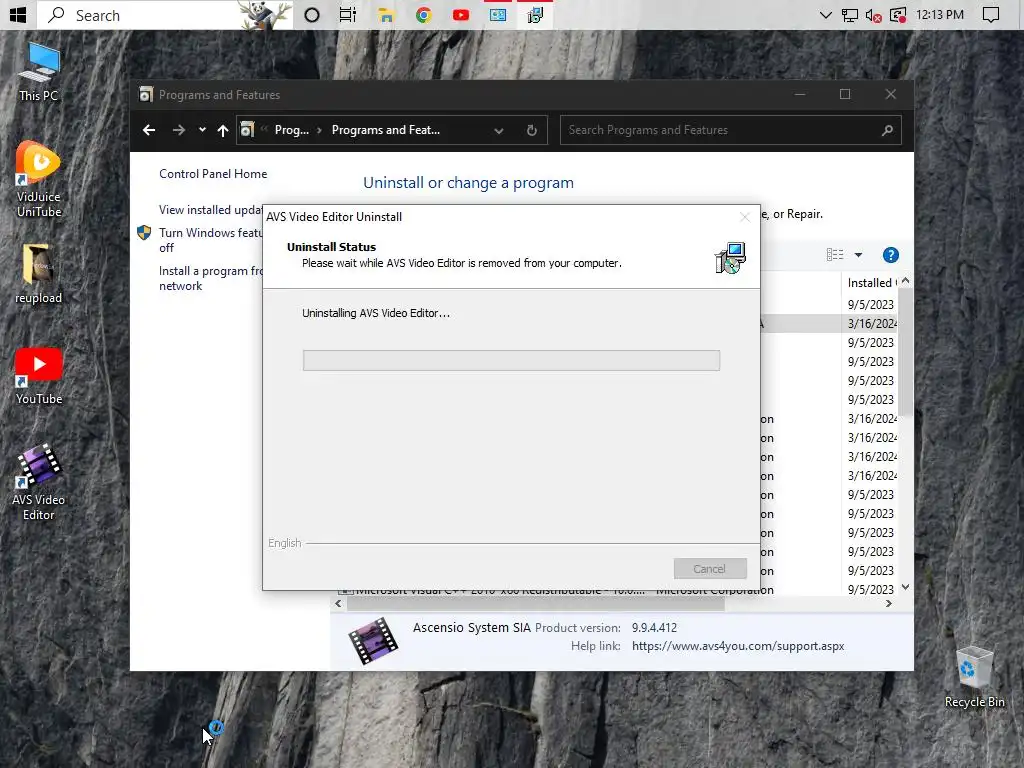Image resolution: width=1024 pixels, height=768 pixels.
Task: Refresh the Programs and Features list
Action: tap(532, 130)
